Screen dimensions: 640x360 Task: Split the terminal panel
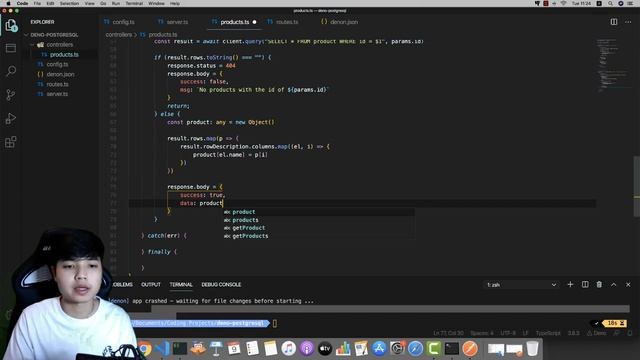pyautogui.click(x=585, y=284)
